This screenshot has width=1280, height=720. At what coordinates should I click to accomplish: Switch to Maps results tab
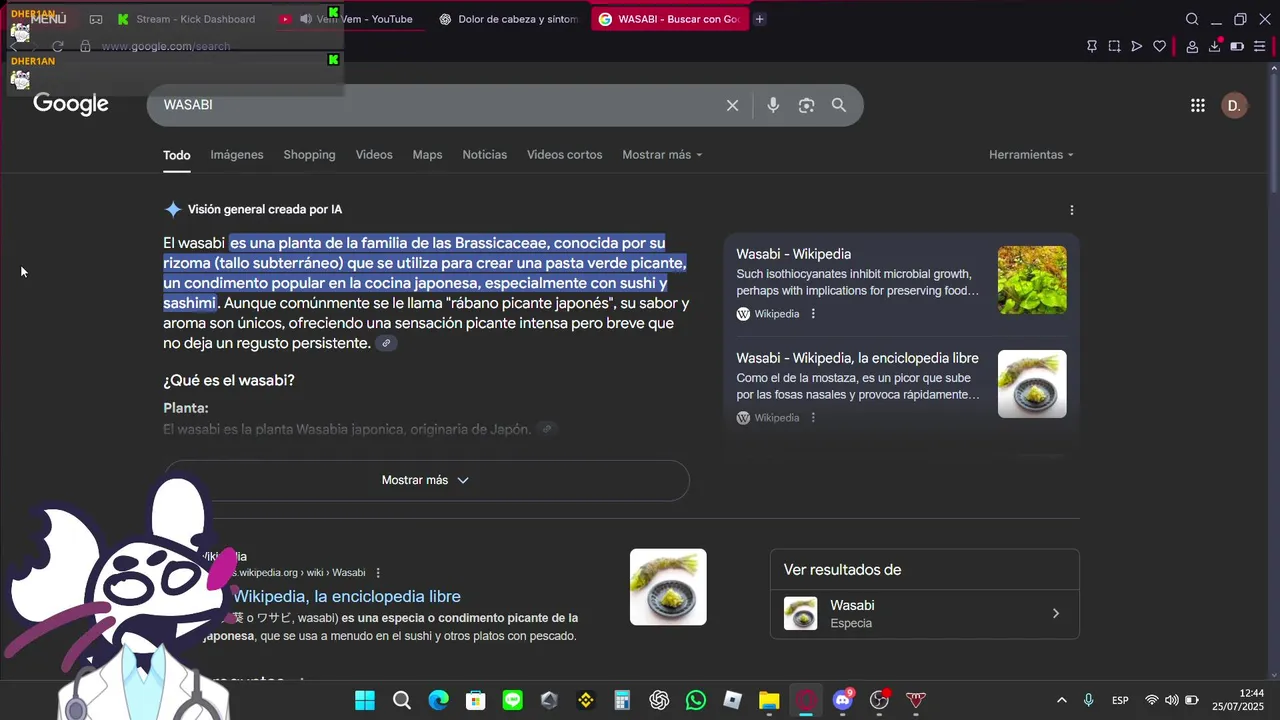pos(427,155)
